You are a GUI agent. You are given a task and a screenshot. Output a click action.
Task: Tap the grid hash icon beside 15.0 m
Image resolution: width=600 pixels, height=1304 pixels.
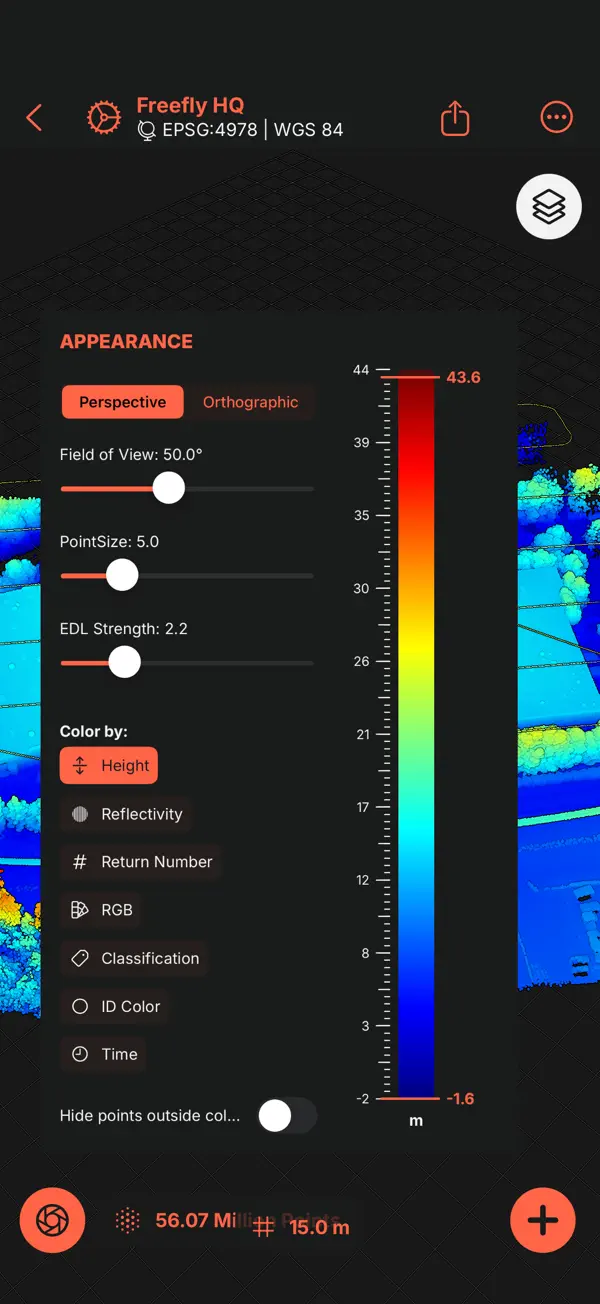coord(263,1227)
